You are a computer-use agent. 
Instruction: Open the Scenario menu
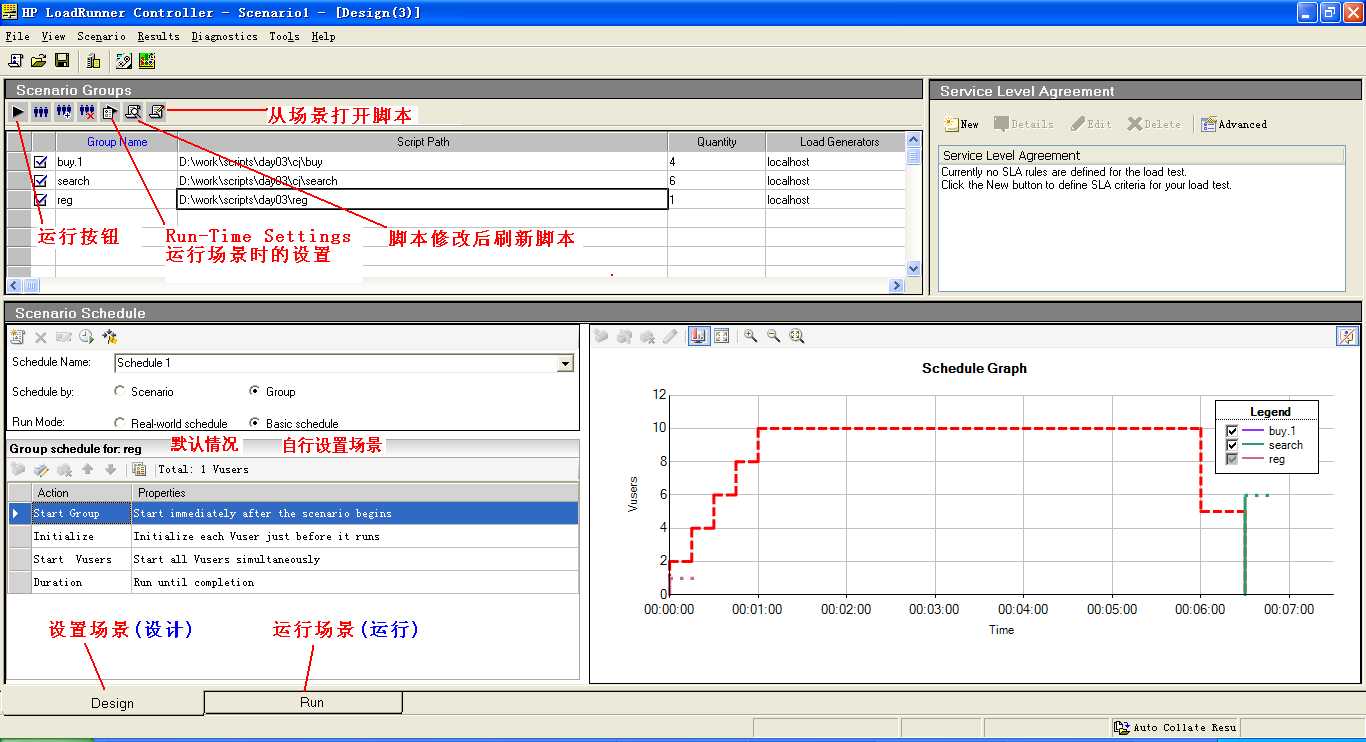pyautogui.click(x=101, y=36)
